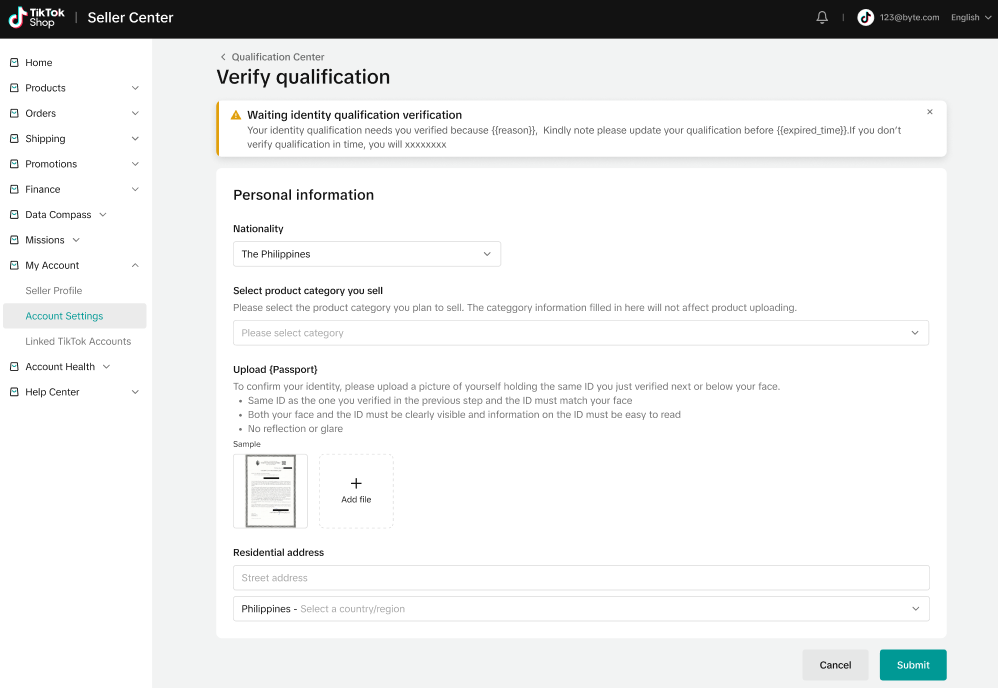The width and height of the screenshot is (998, 688).
Task: Dismiss the identity verification warning banner
Action: coord(930,112)
